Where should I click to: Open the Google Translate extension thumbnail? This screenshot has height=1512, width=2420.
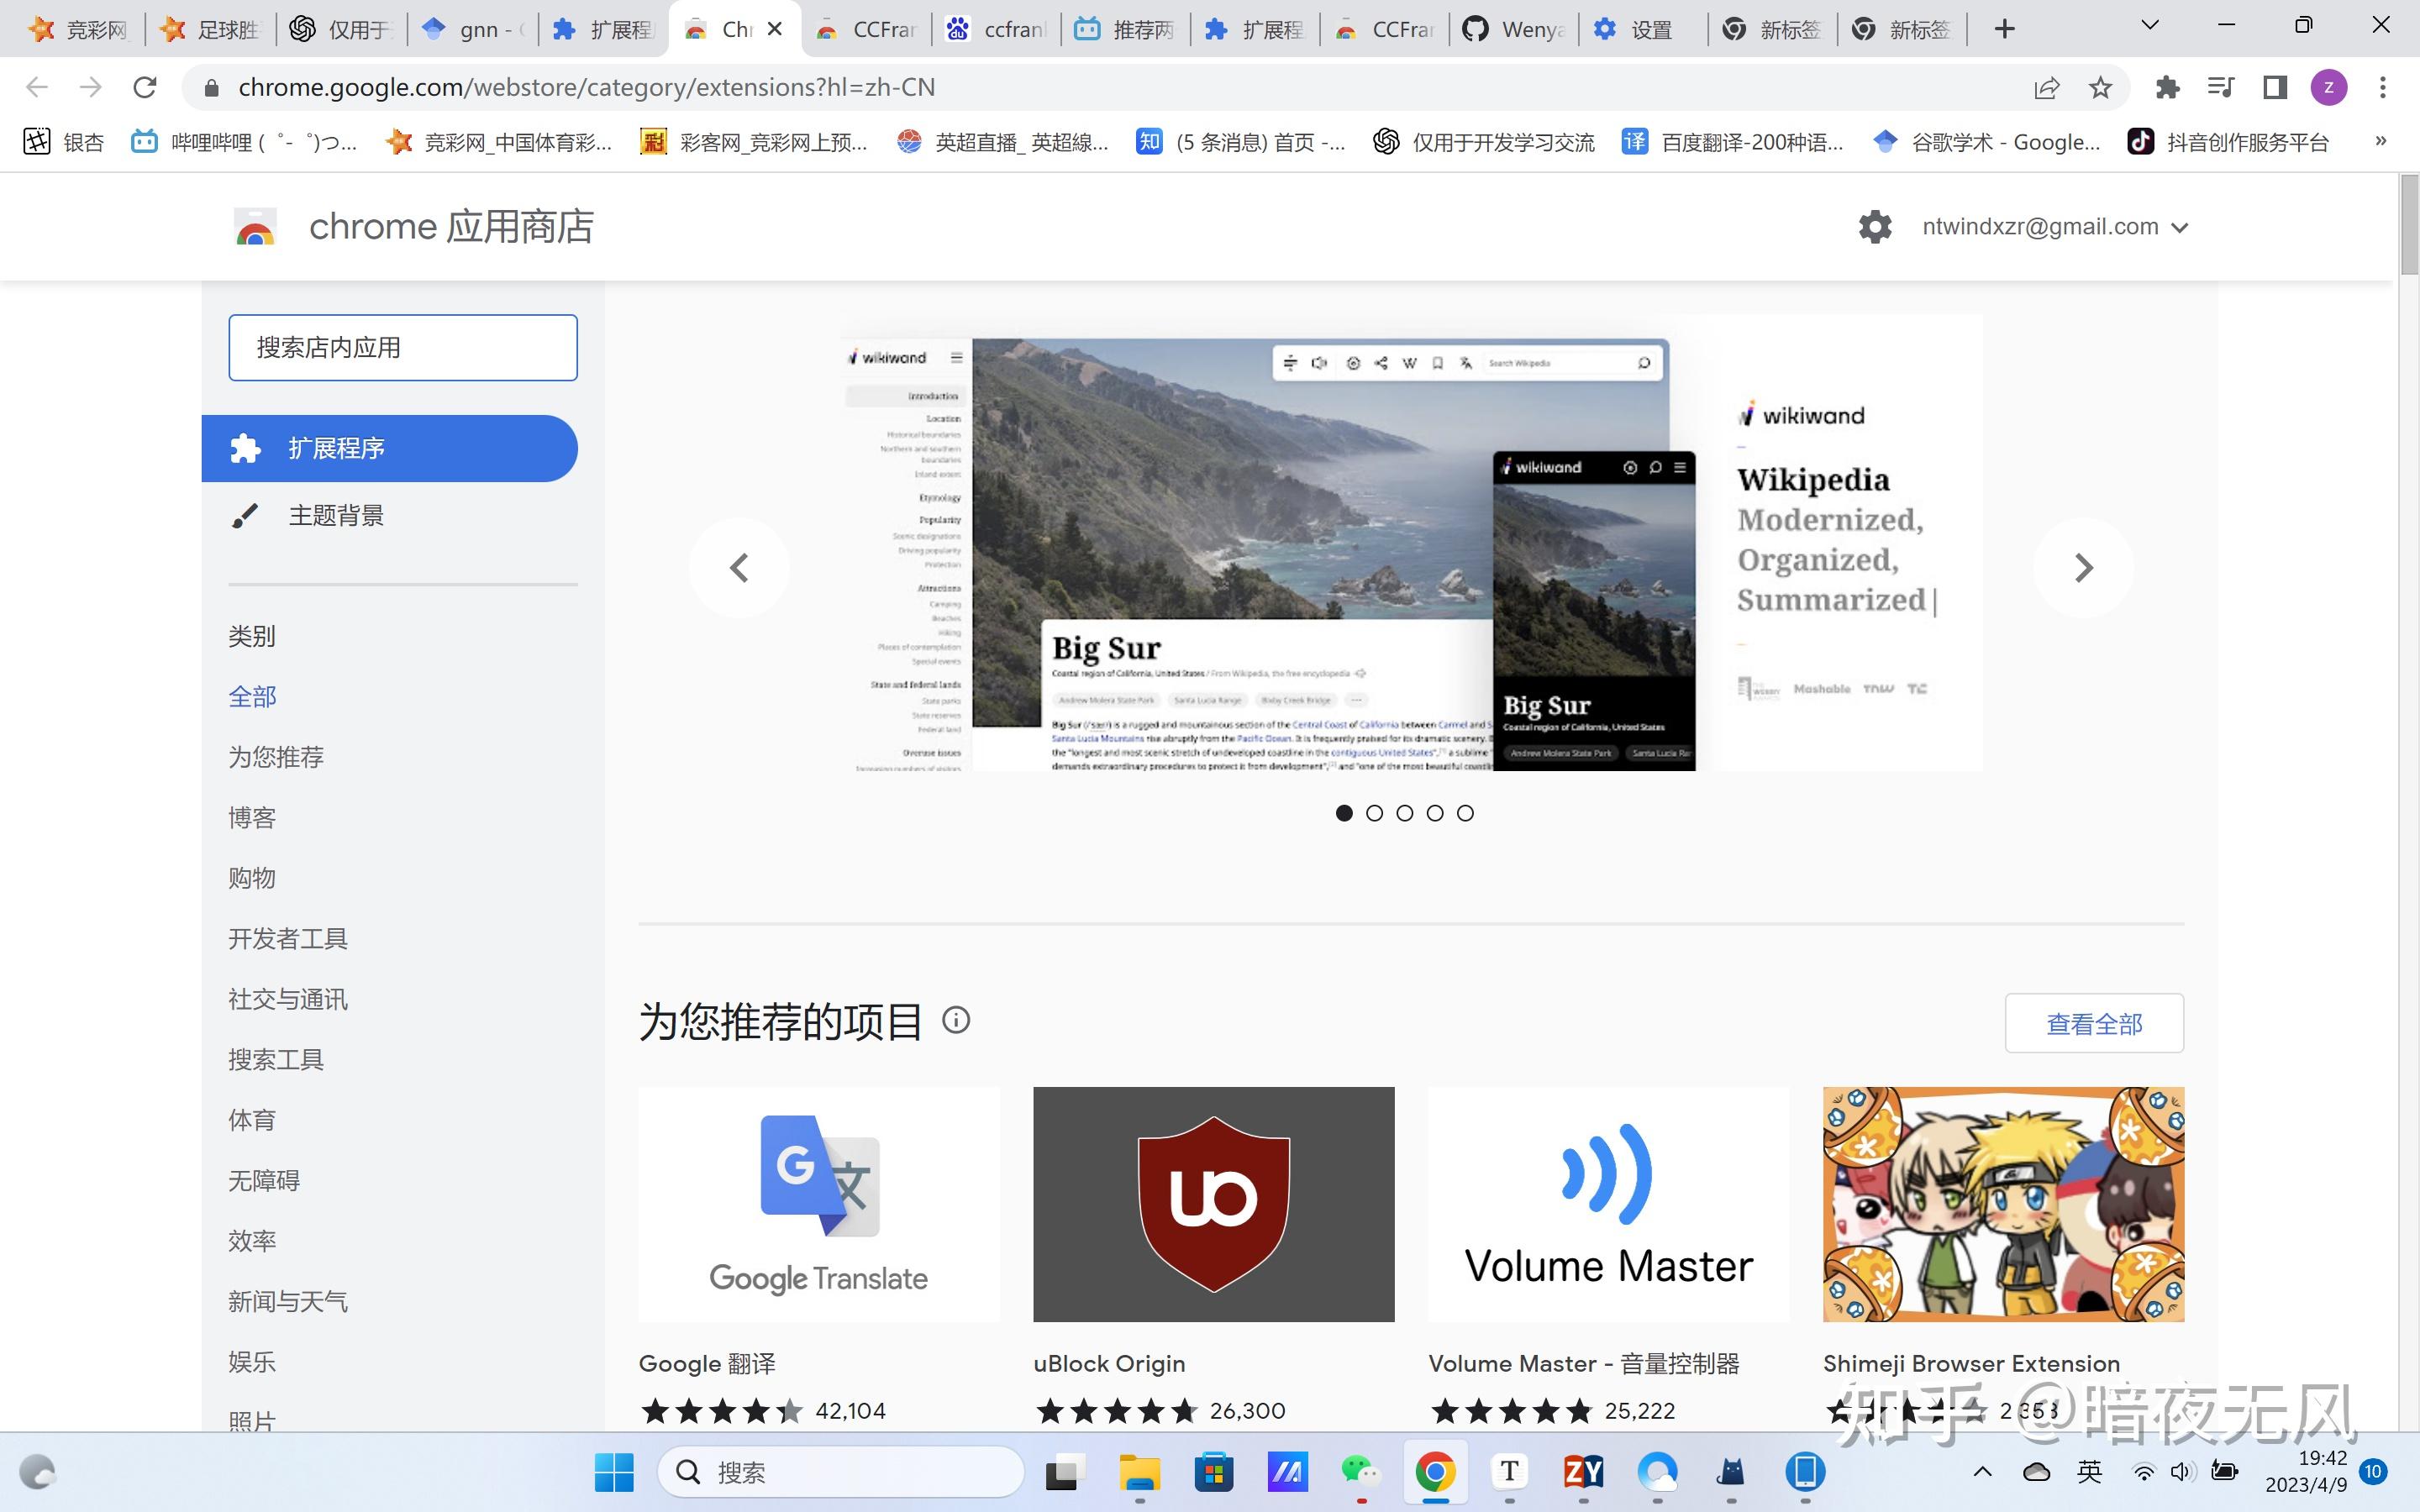819,1204
